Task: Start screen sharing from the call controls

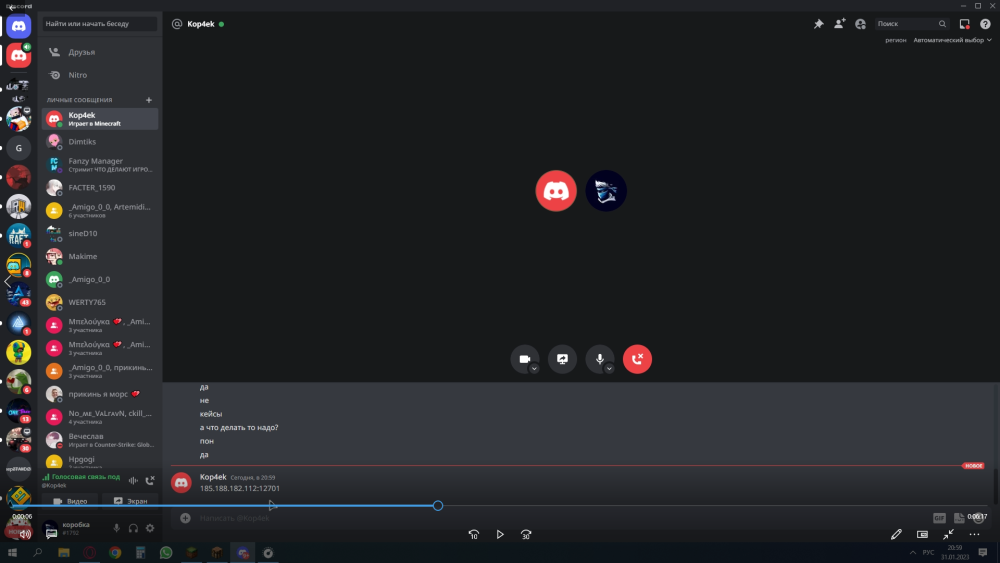Action: (x=562, y=359)
